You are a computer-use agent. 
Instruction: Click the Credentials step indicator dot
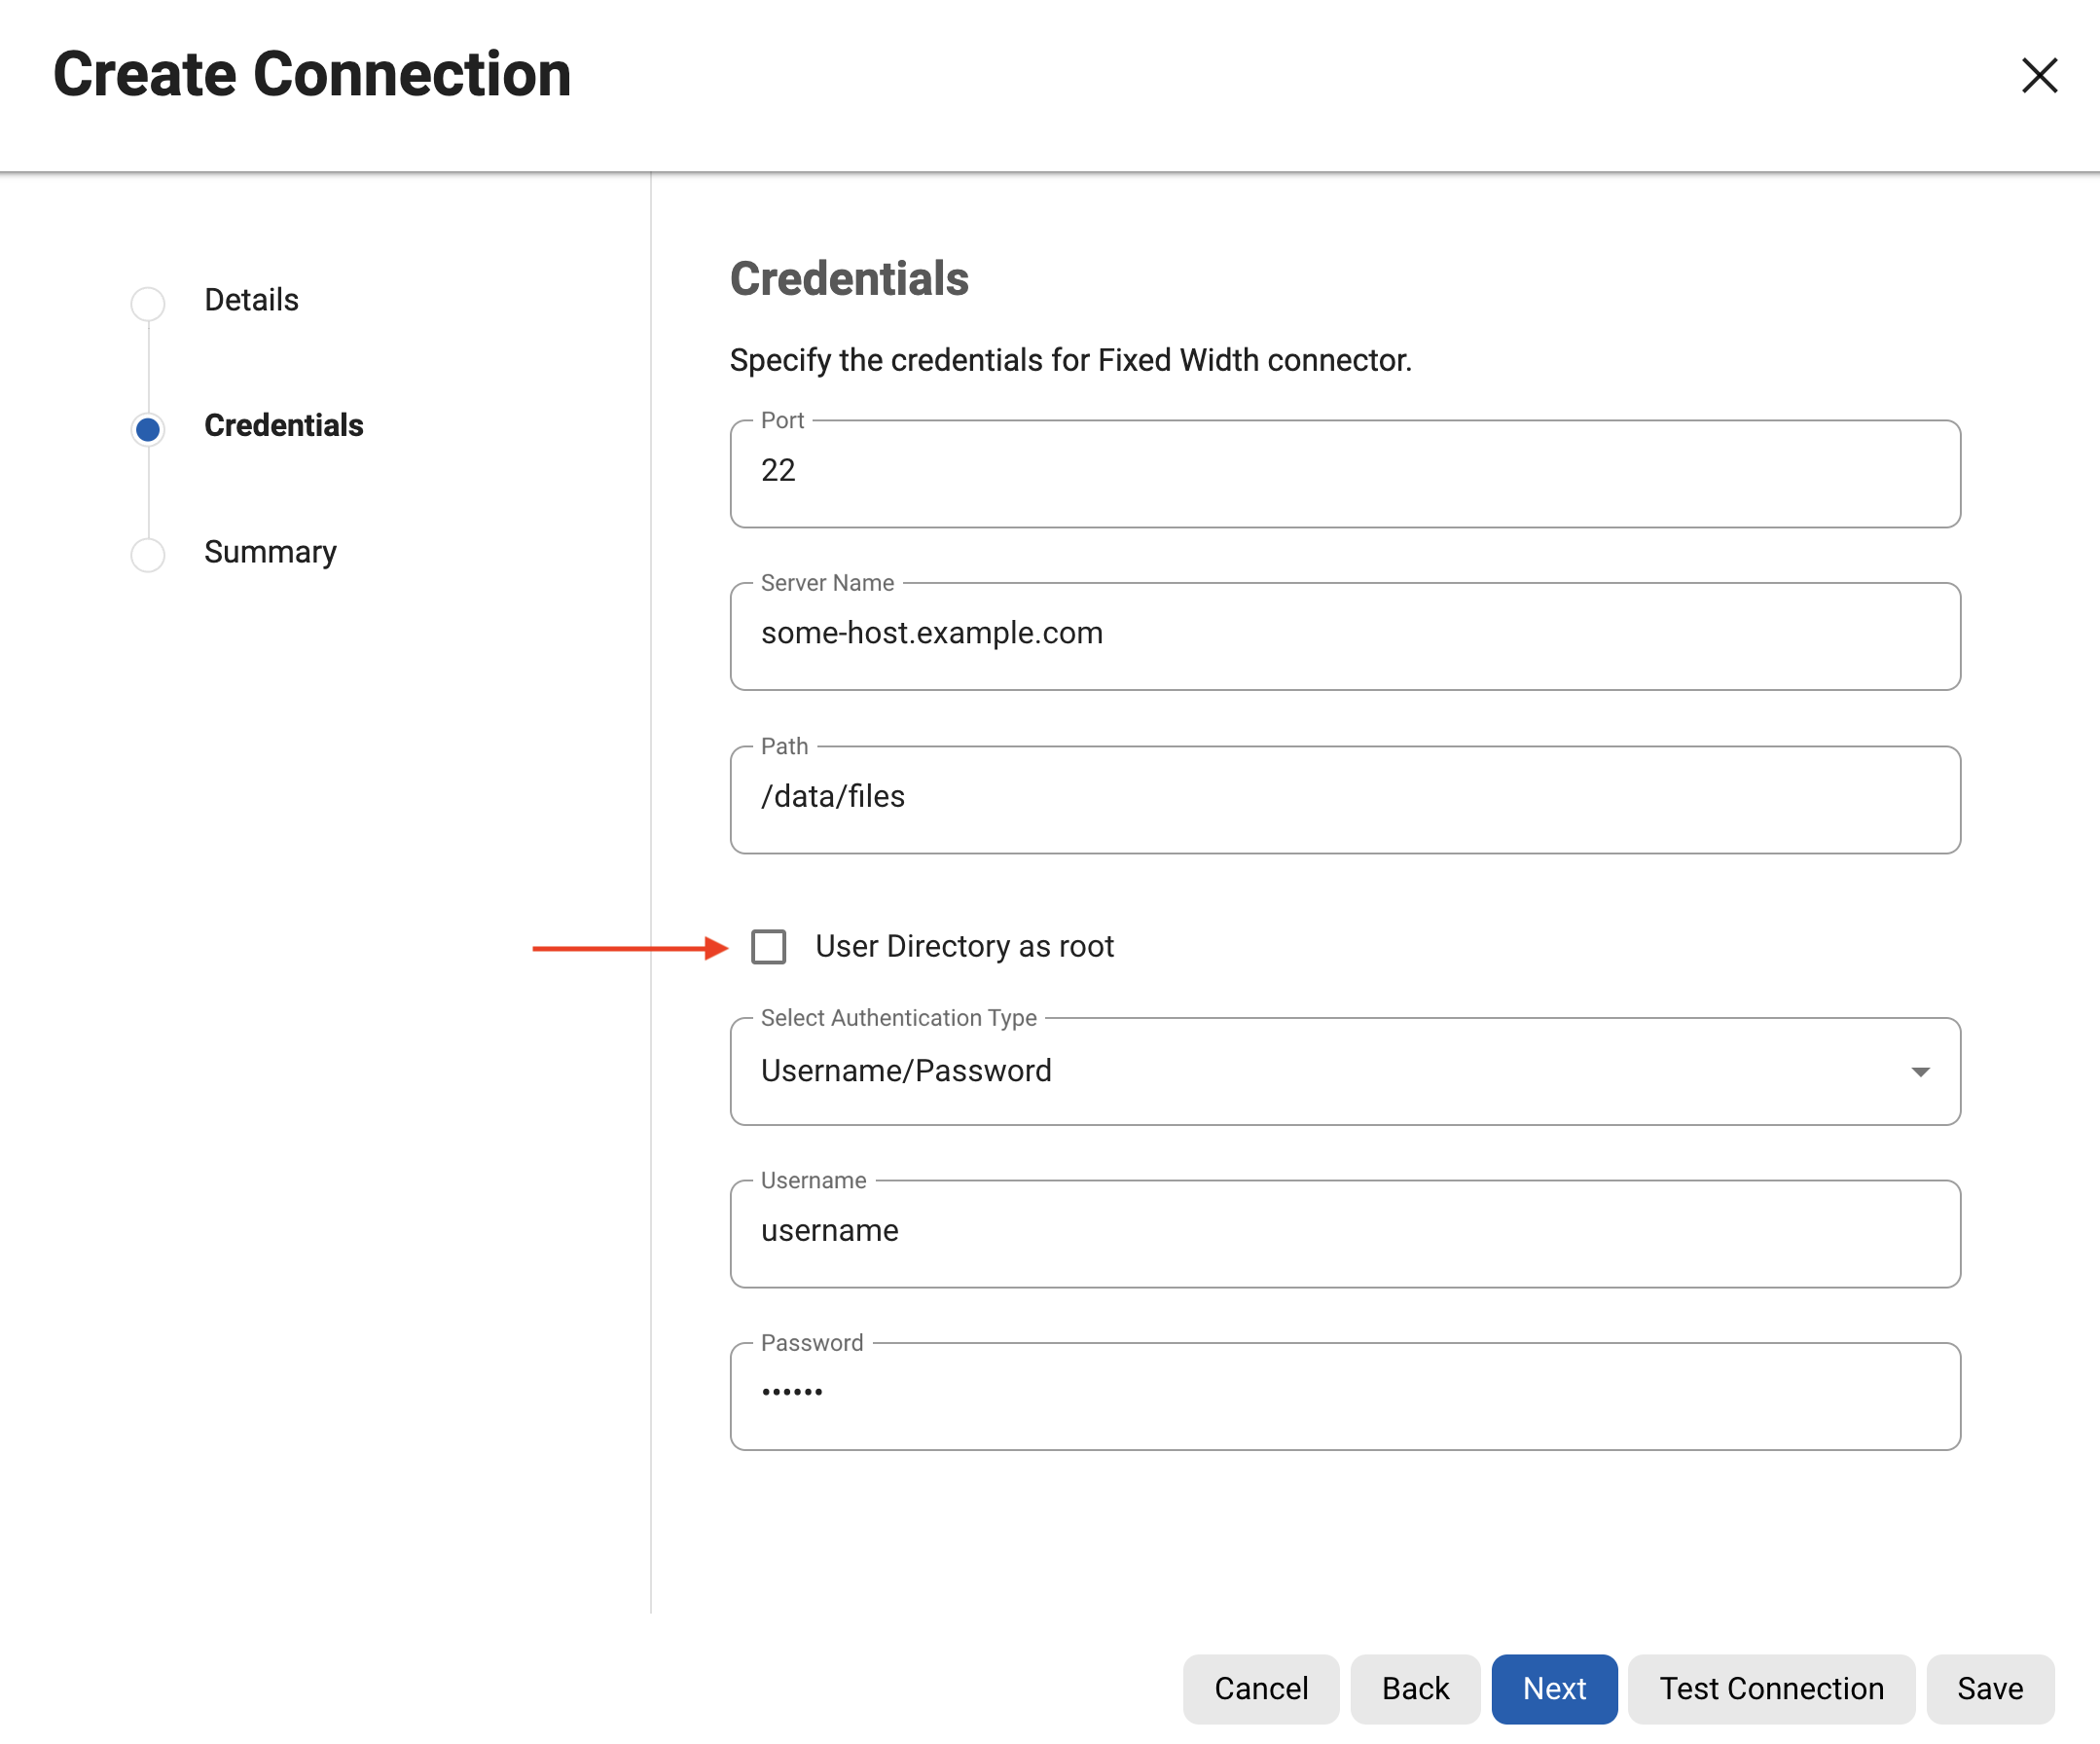(148, 429)
